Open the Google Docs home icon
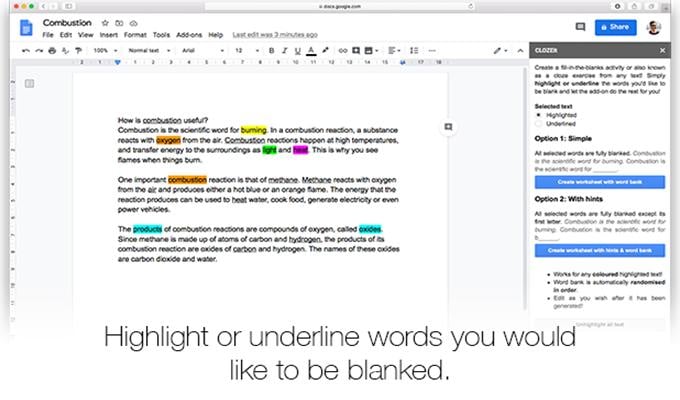Image resolution: width=680 pixels, height=400 pixels. coord(26,28)
